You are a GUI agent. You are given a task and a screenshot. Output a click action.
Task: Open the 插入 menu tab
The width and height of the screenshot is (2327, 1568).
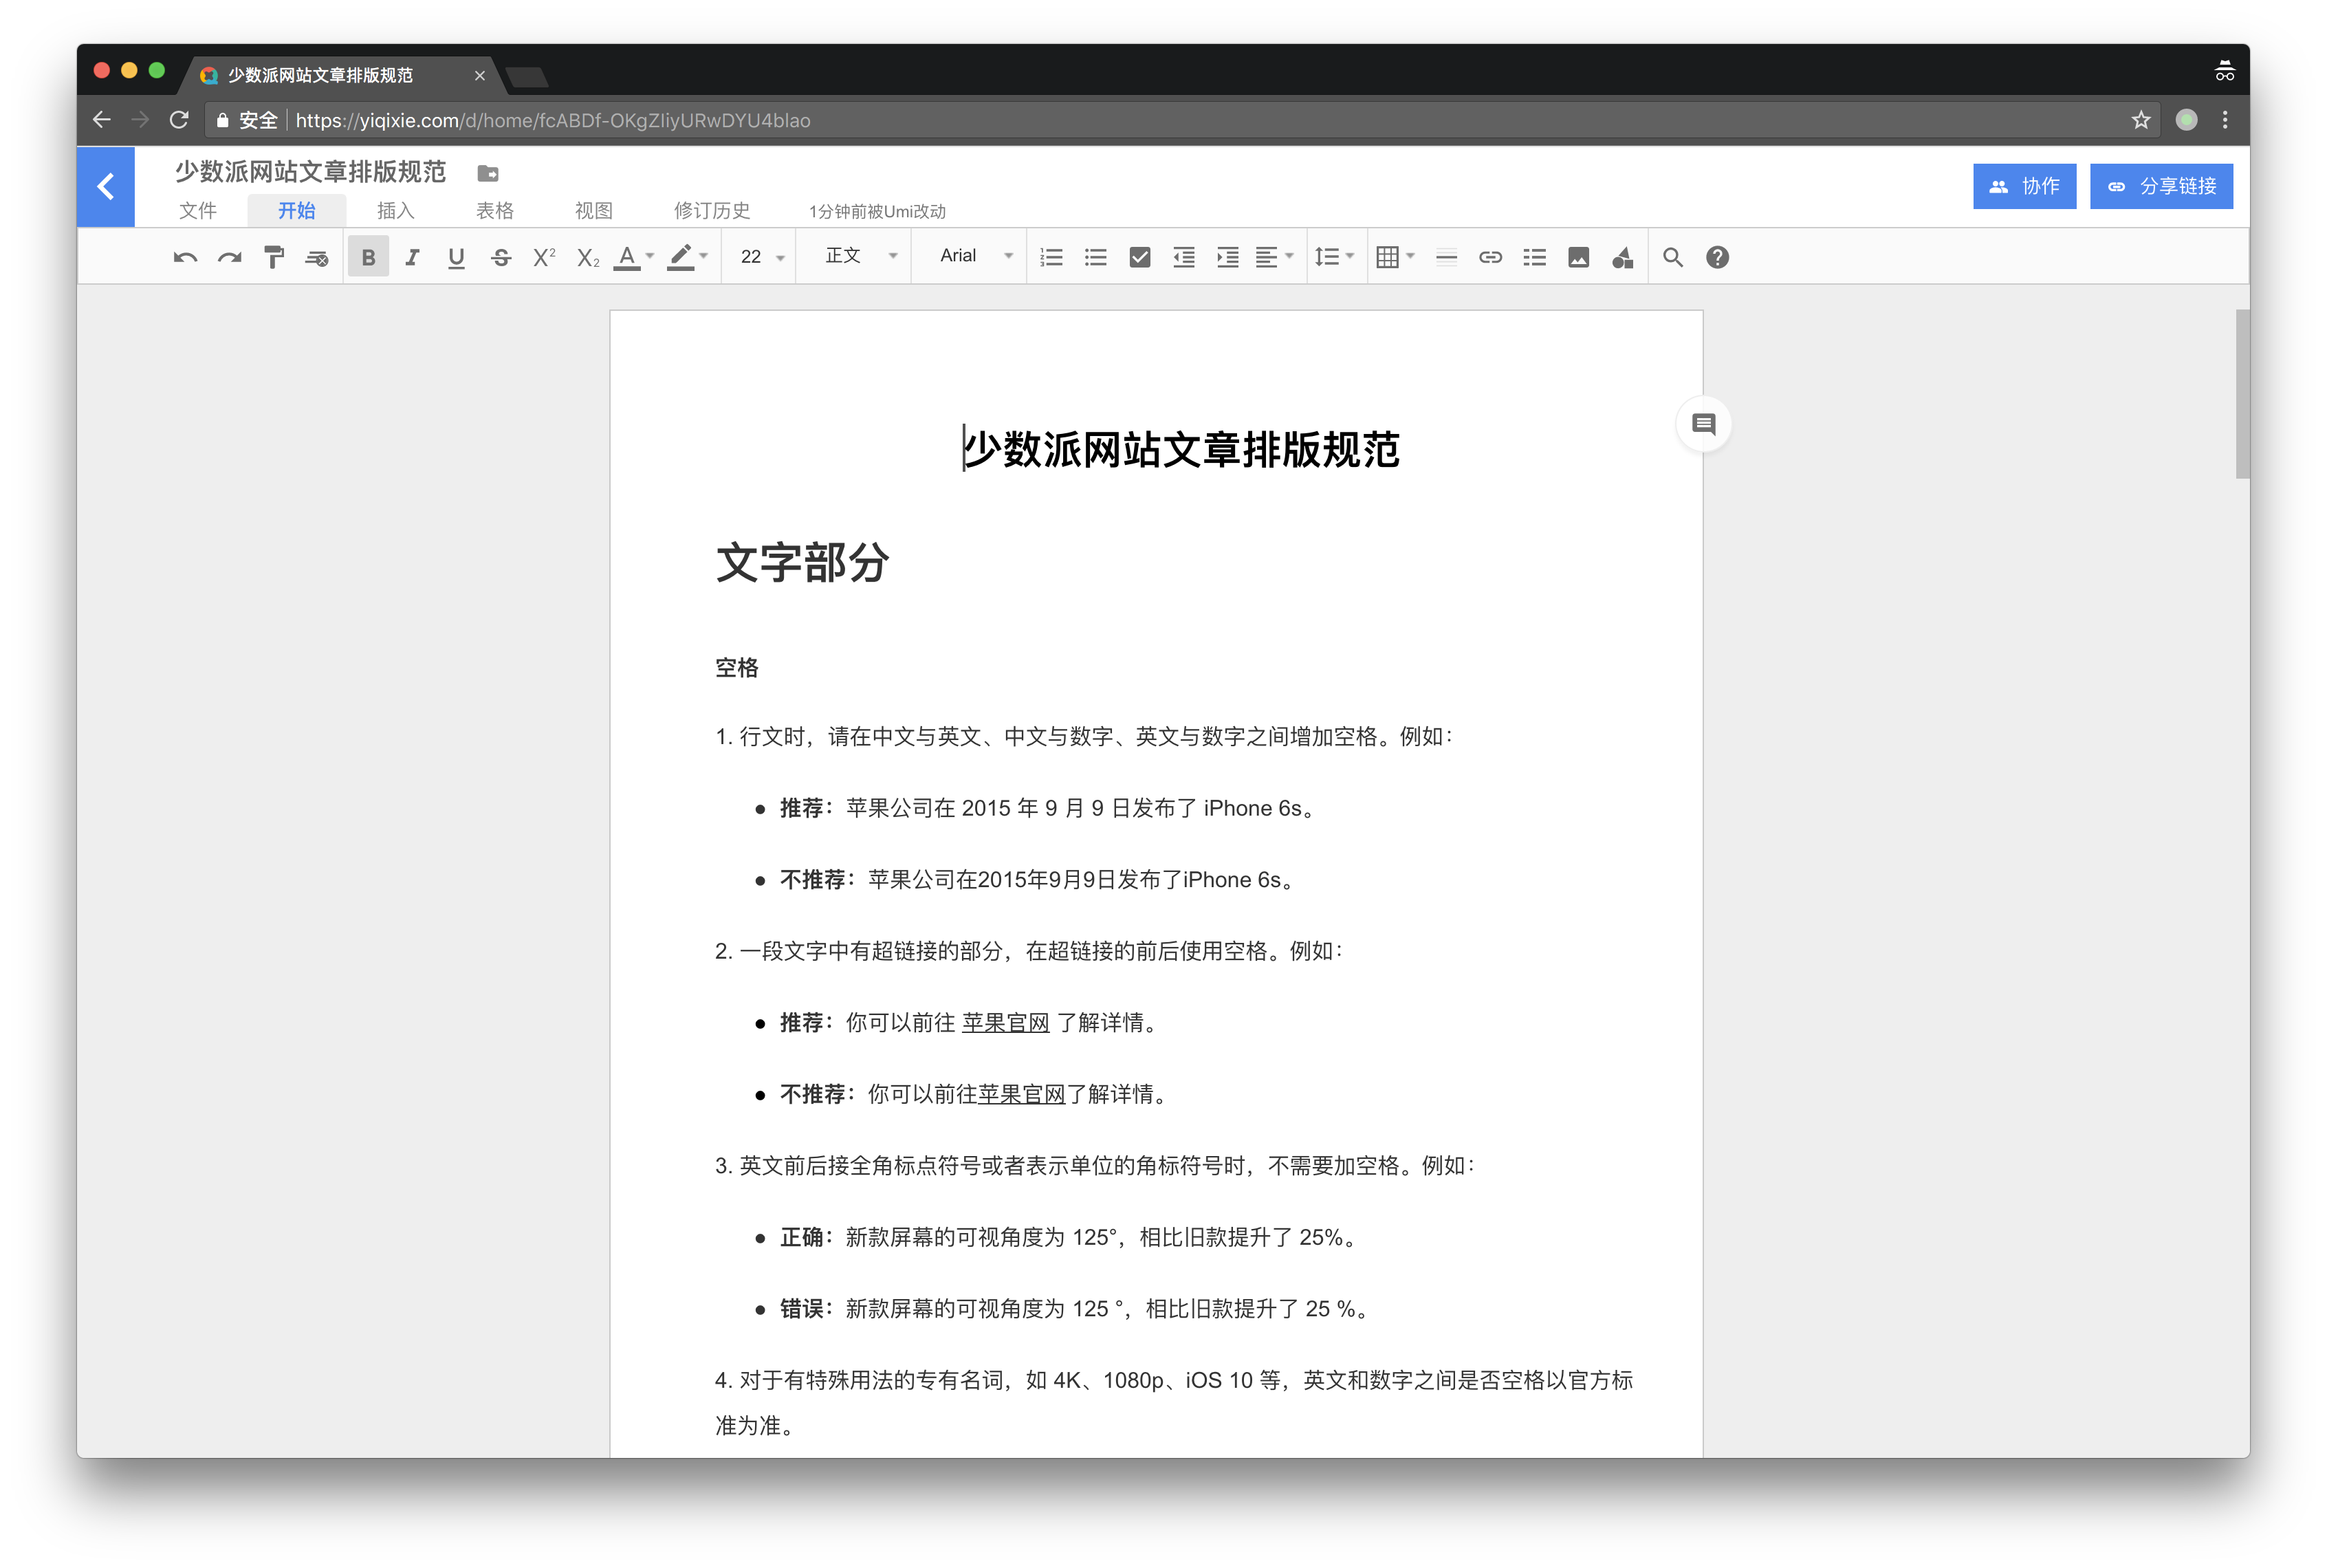(395, 210)
